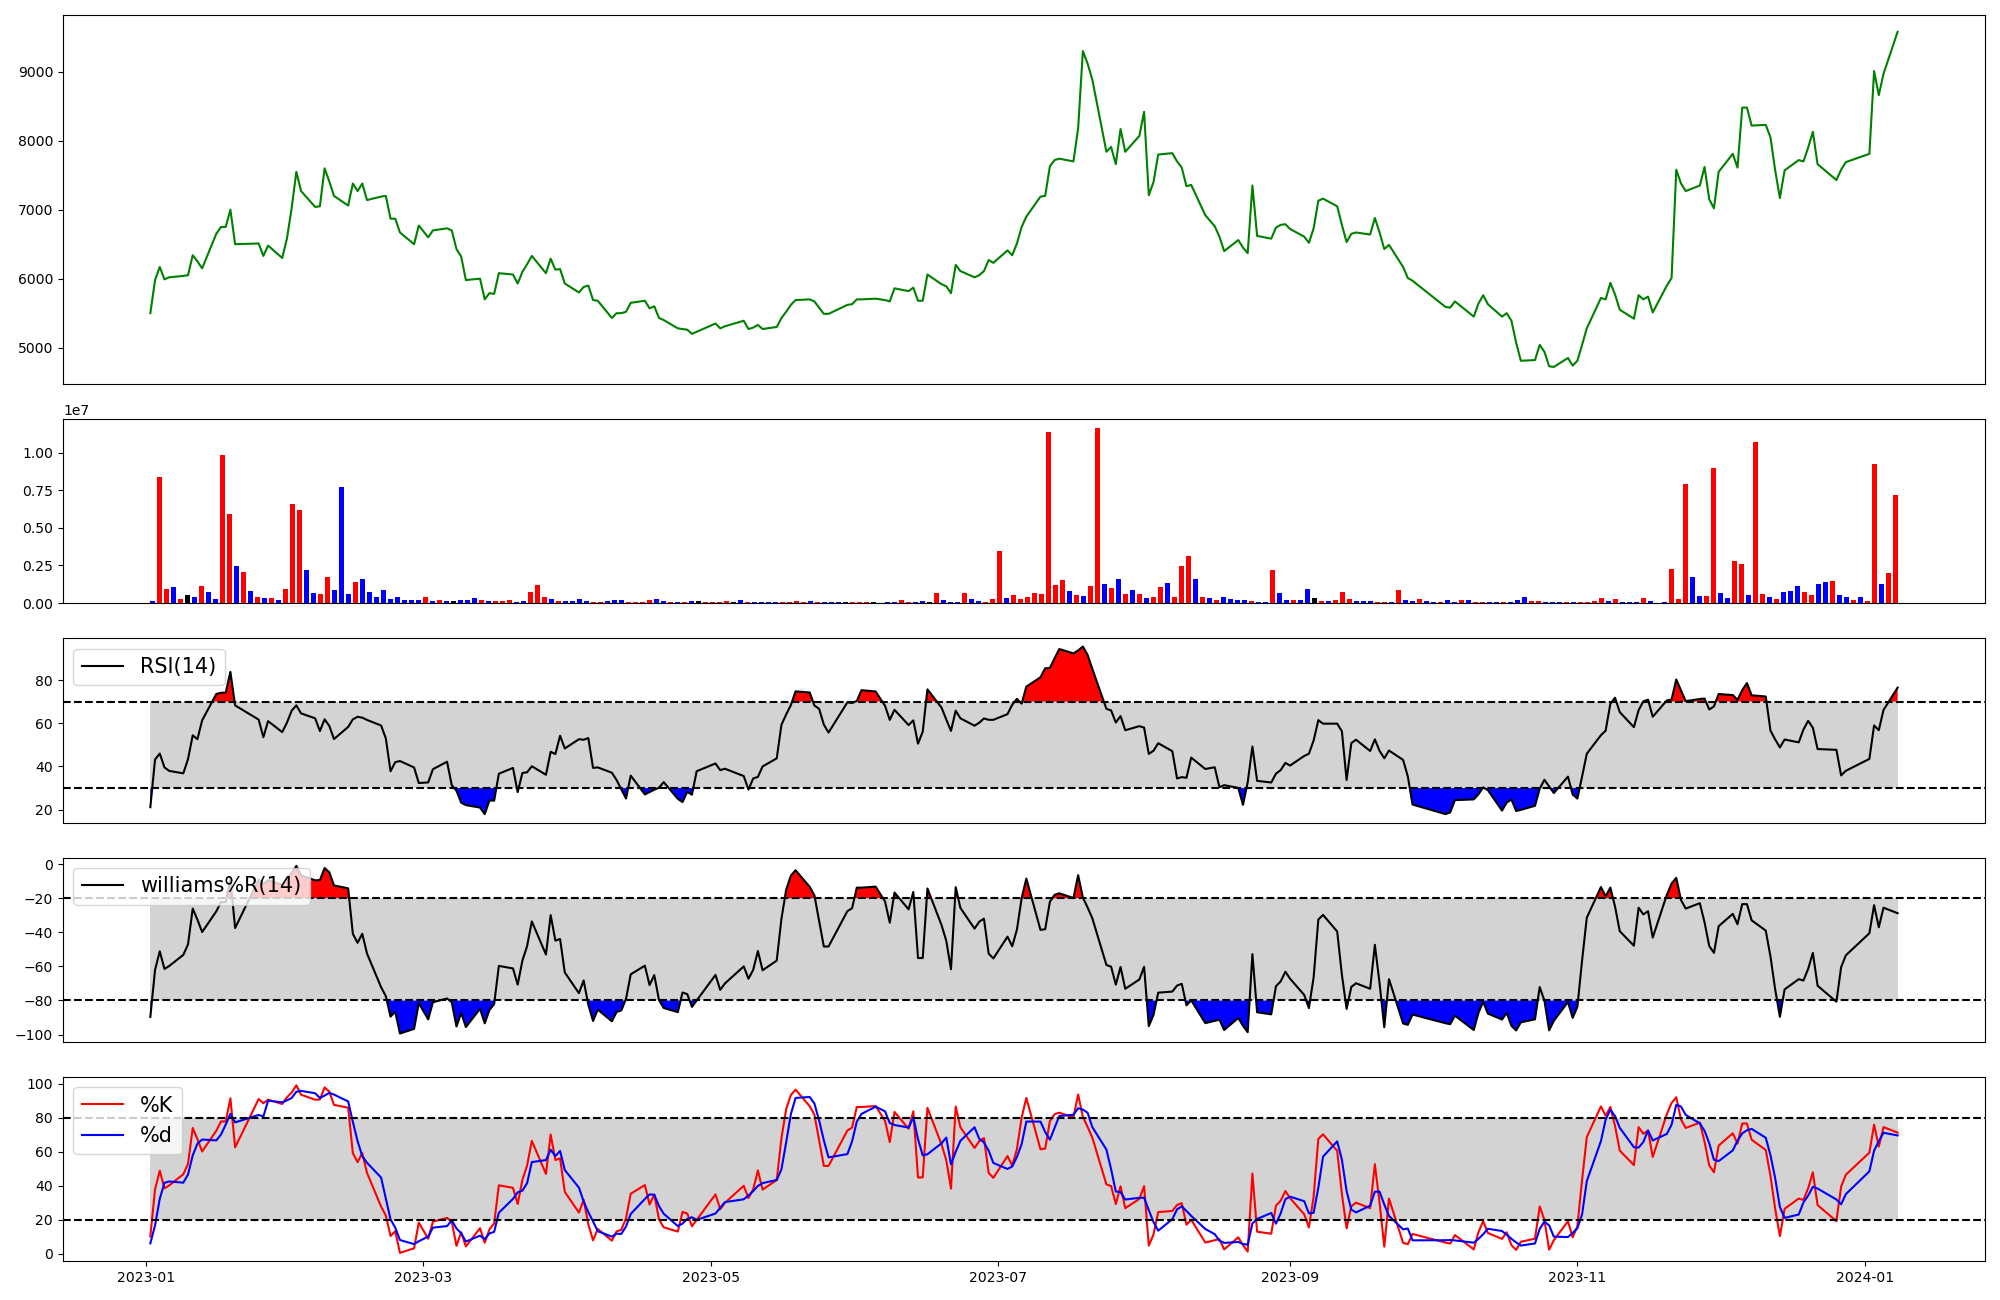
Task: Click the 2023-07 x-axis date label
Action: click(x=997, y=1277)
